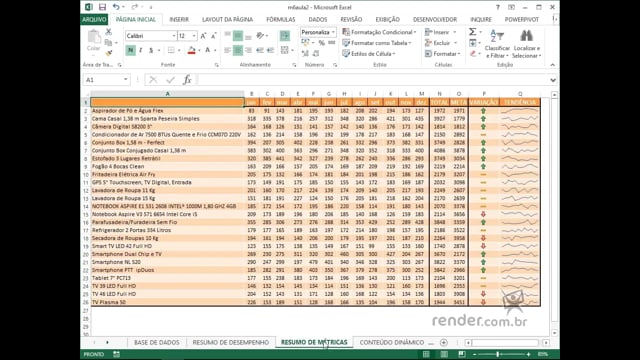Adjust the zoom slider handle
The height and width of the screenshot is (360, 640).
[498, 354]
